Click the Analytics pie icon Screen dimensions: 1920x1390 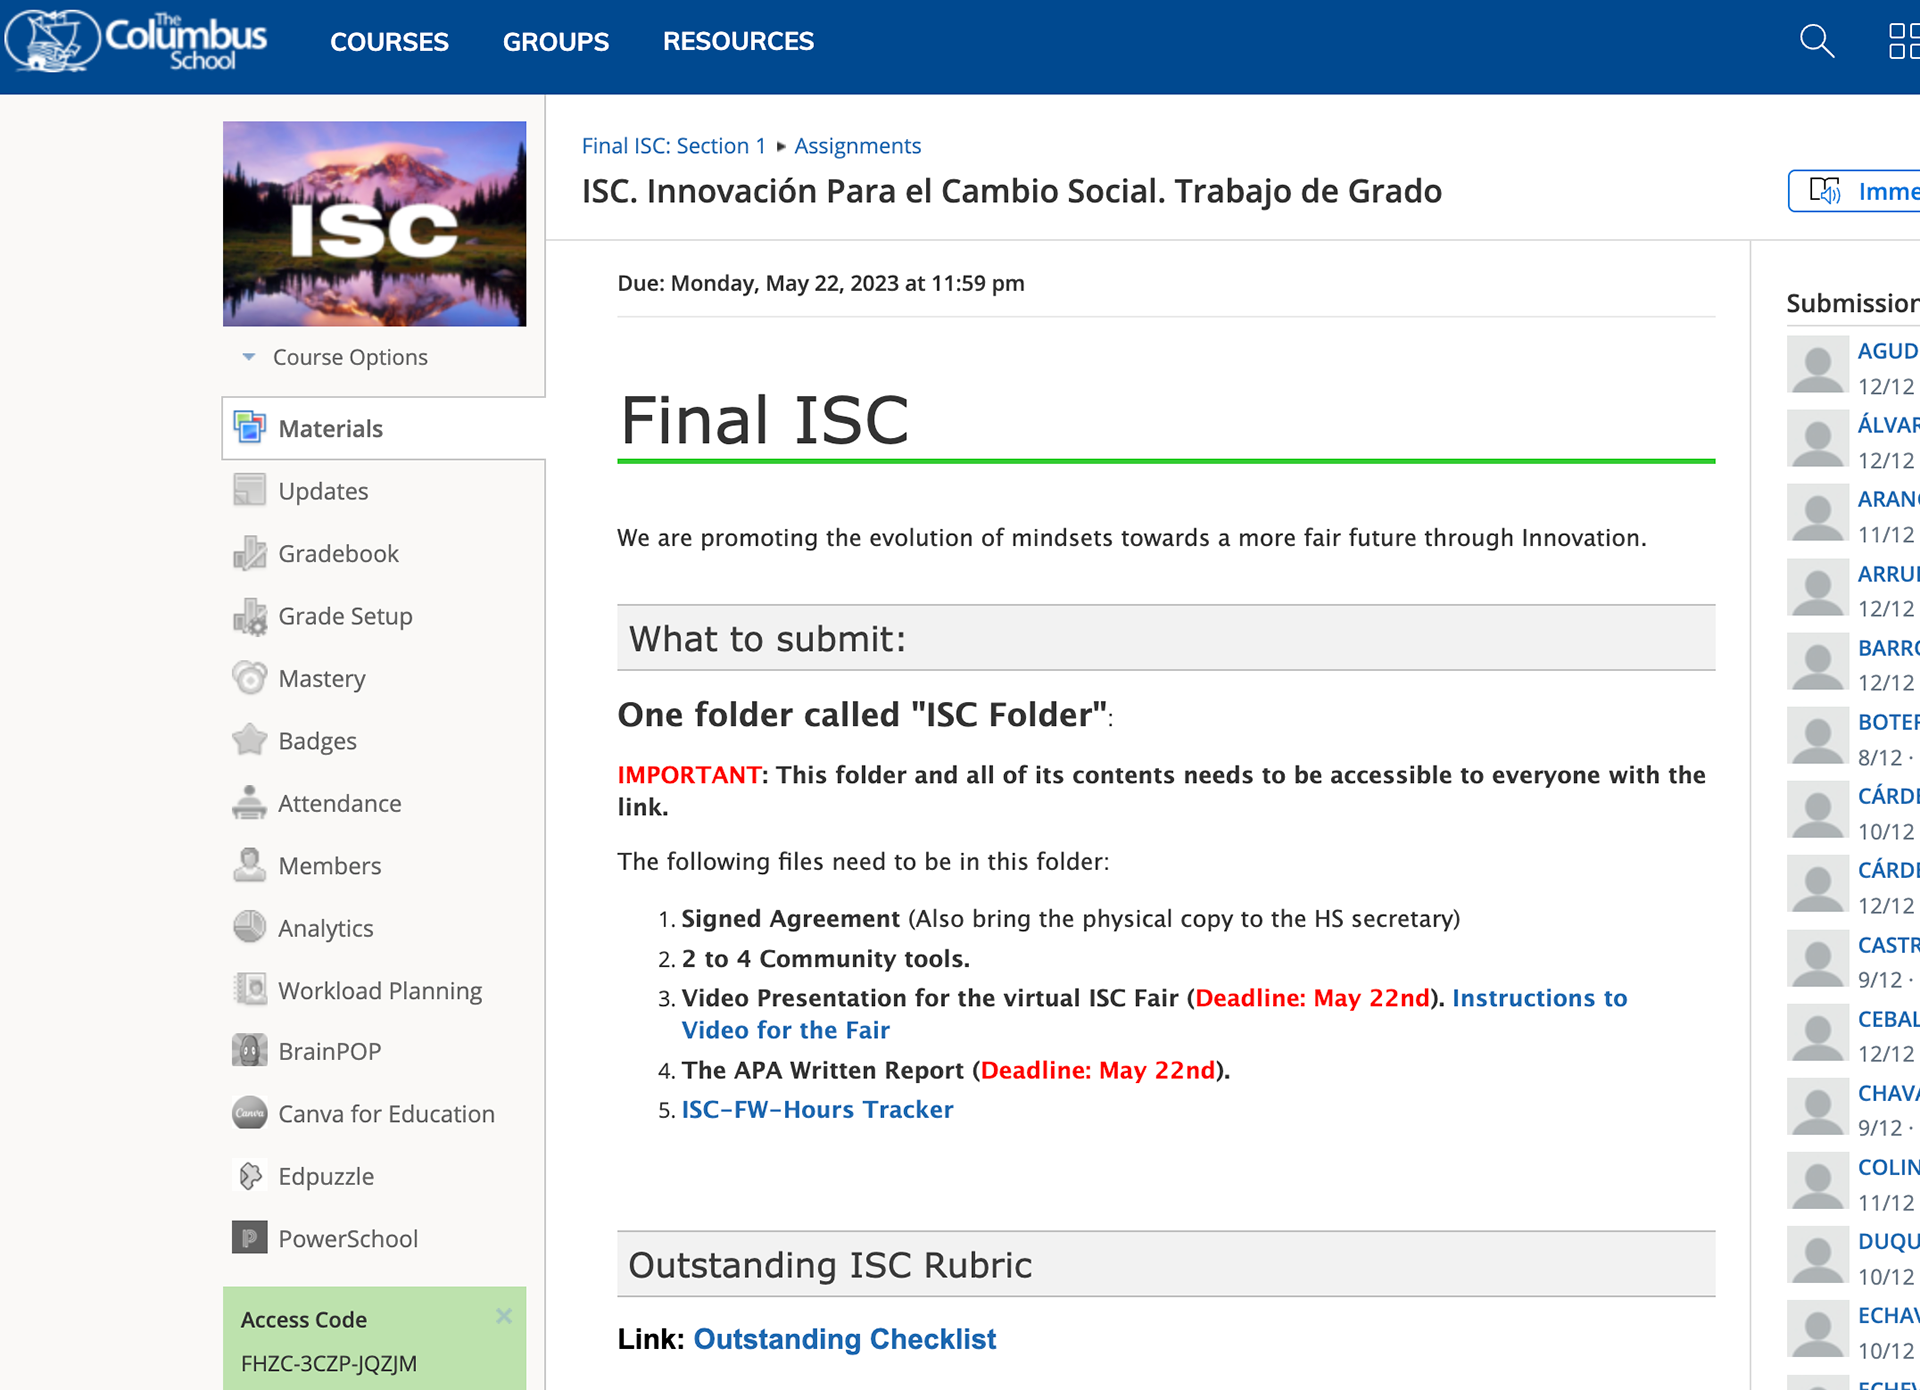(x=249, y=927)
